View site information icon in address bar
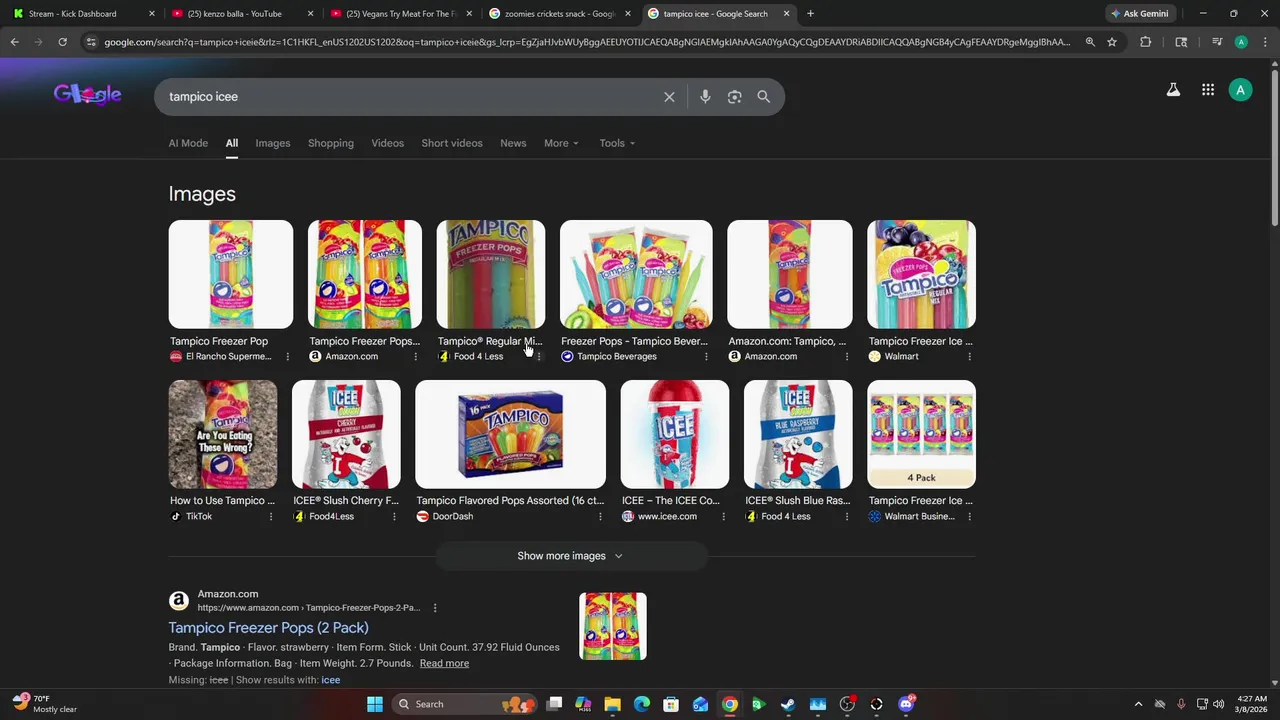Viewport: 1280px width, 720px height. pos(91,42)
